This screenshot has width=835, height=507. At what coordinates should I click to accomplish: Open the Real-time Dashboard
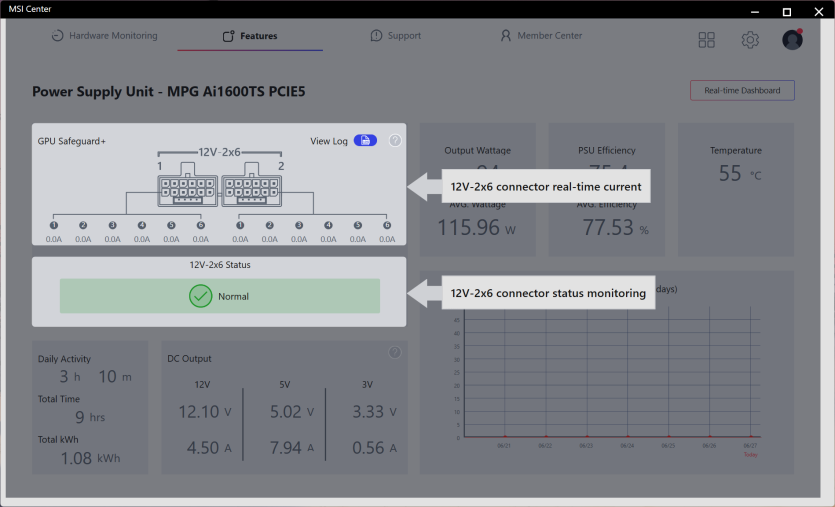(742, 91)
